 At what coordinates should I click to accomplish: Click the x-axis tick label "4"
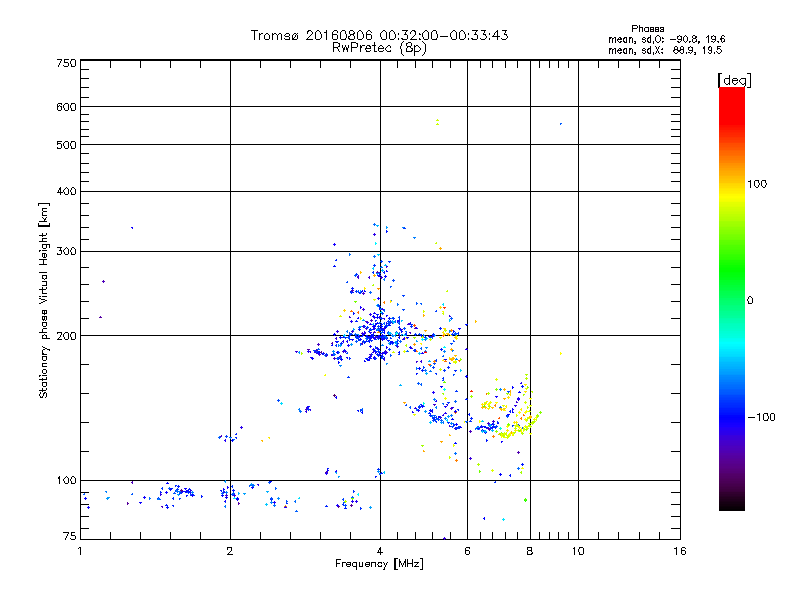(x=380, y=551)
